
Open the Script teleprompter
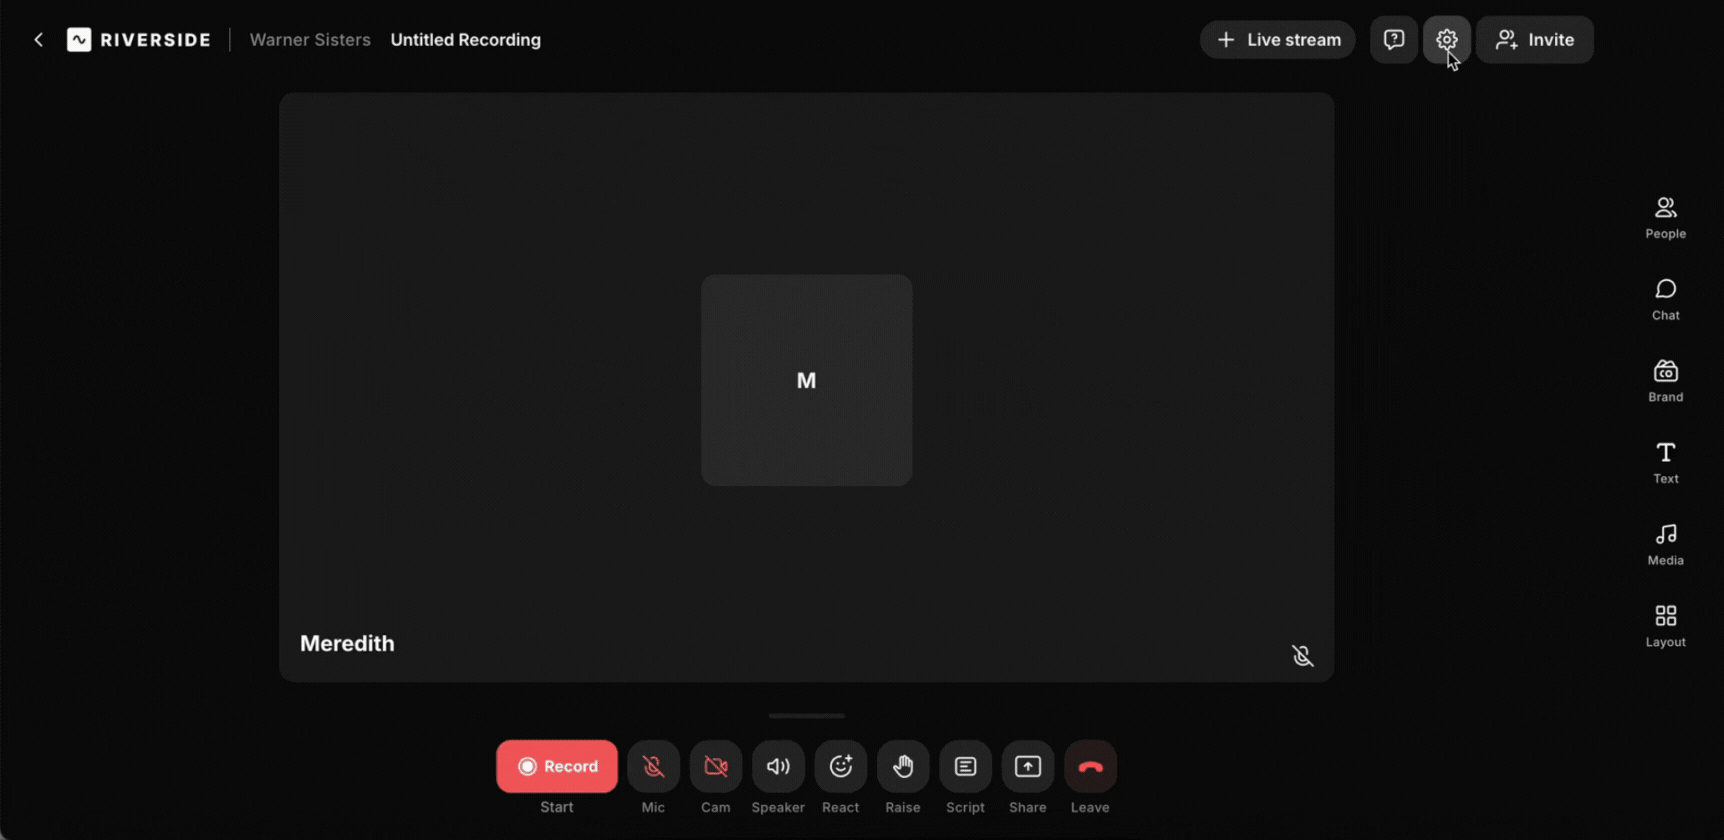965,766
